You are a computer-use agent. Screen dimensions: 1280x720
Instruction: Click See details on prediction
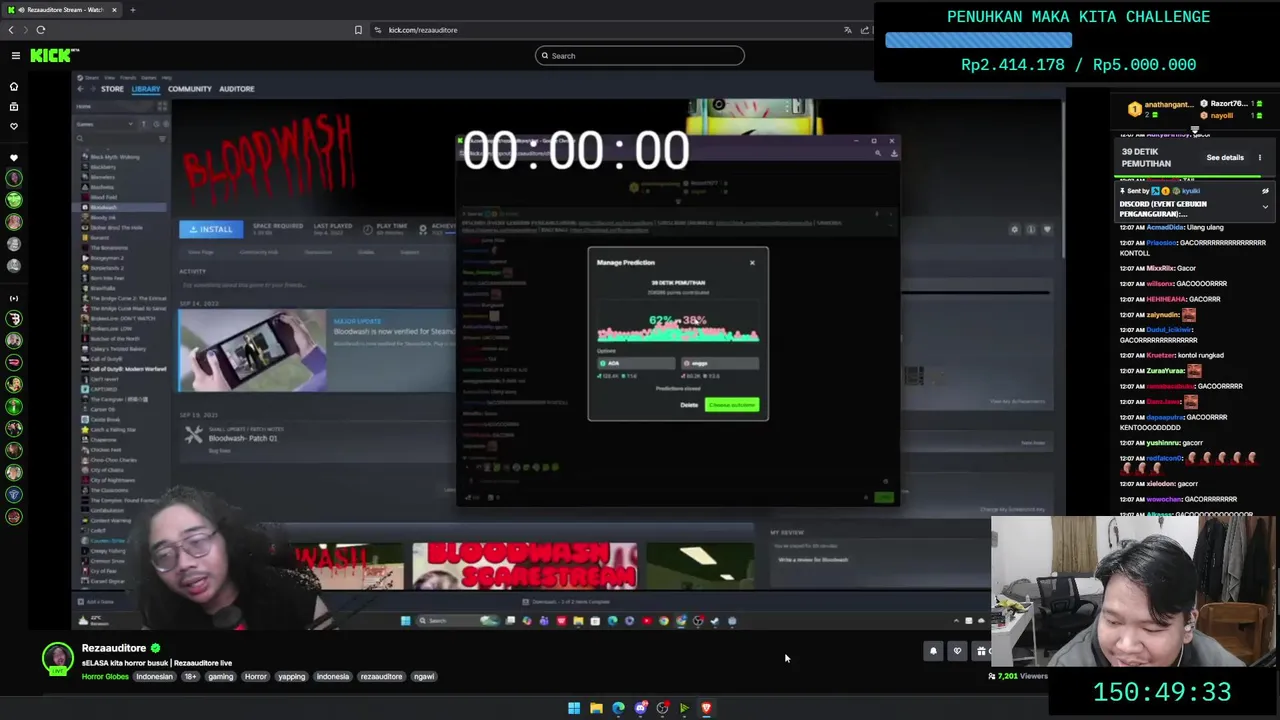(1225, 158)
